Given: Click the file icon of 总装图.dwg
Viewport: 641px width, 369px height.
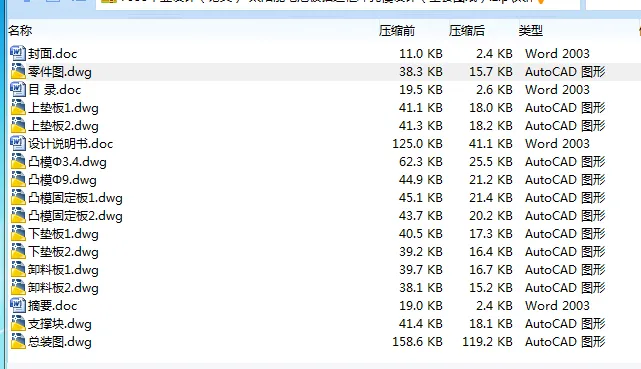Looking at the screenshot, I should coord(18,341).
